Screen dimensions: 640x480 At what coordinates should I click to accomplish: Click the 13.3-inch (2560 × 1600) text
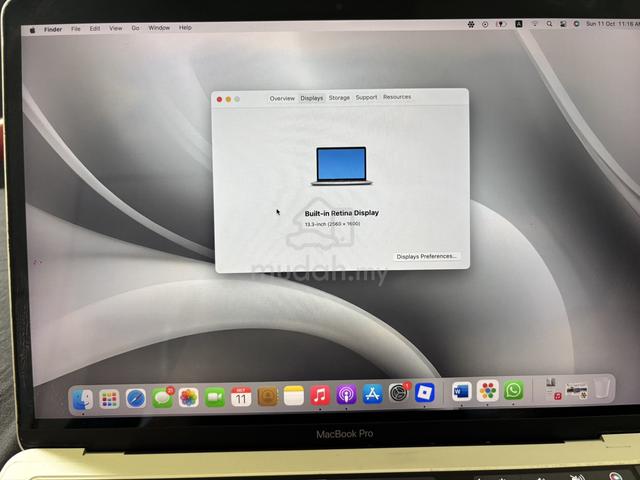click(x=332, y=224)
